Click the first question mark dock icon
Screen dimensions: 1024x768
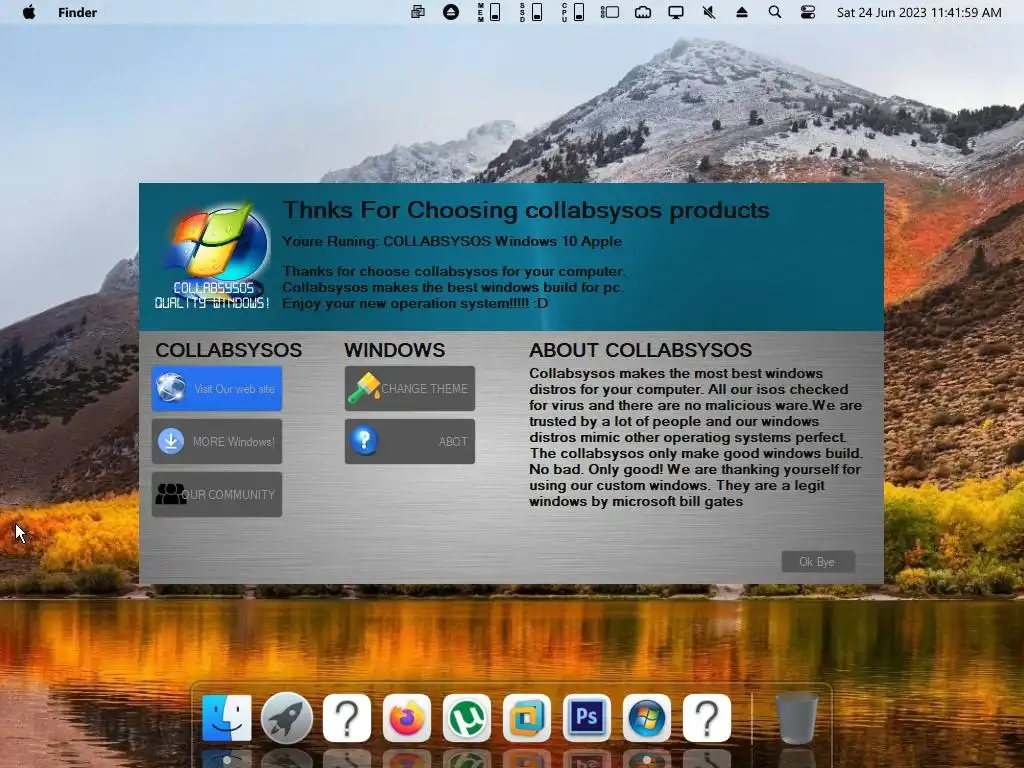(x=347, y=718)
